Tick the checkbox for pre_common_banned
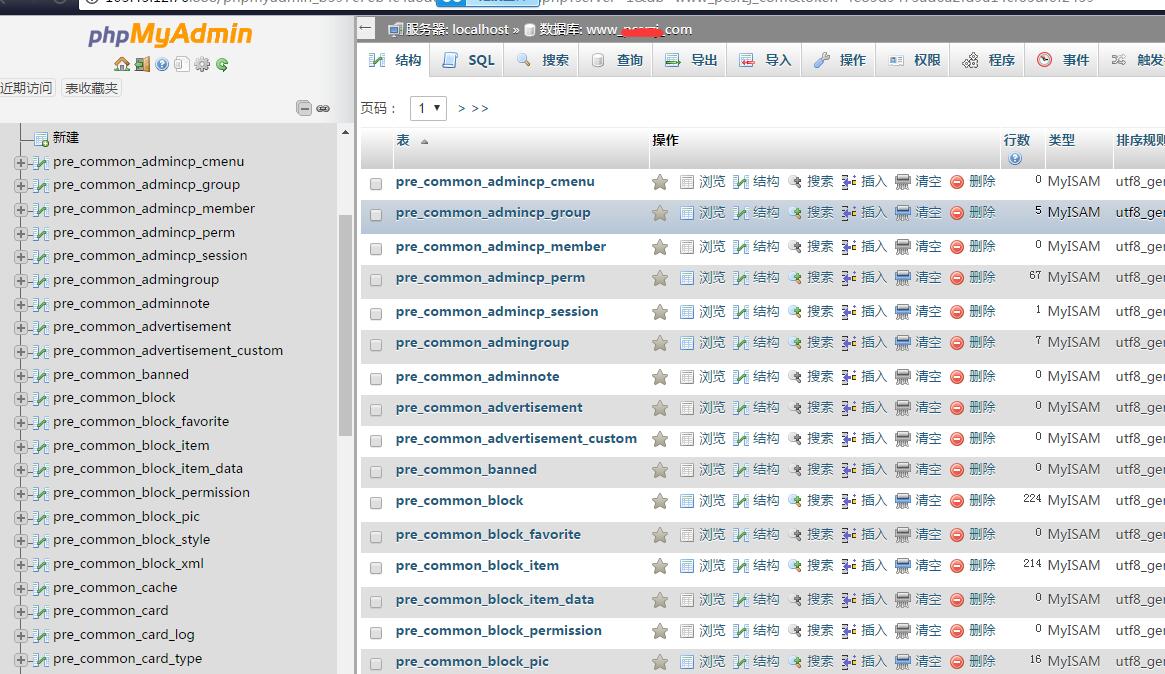The height and width of the screenshot is (674, 1165). tap(376, 472)
